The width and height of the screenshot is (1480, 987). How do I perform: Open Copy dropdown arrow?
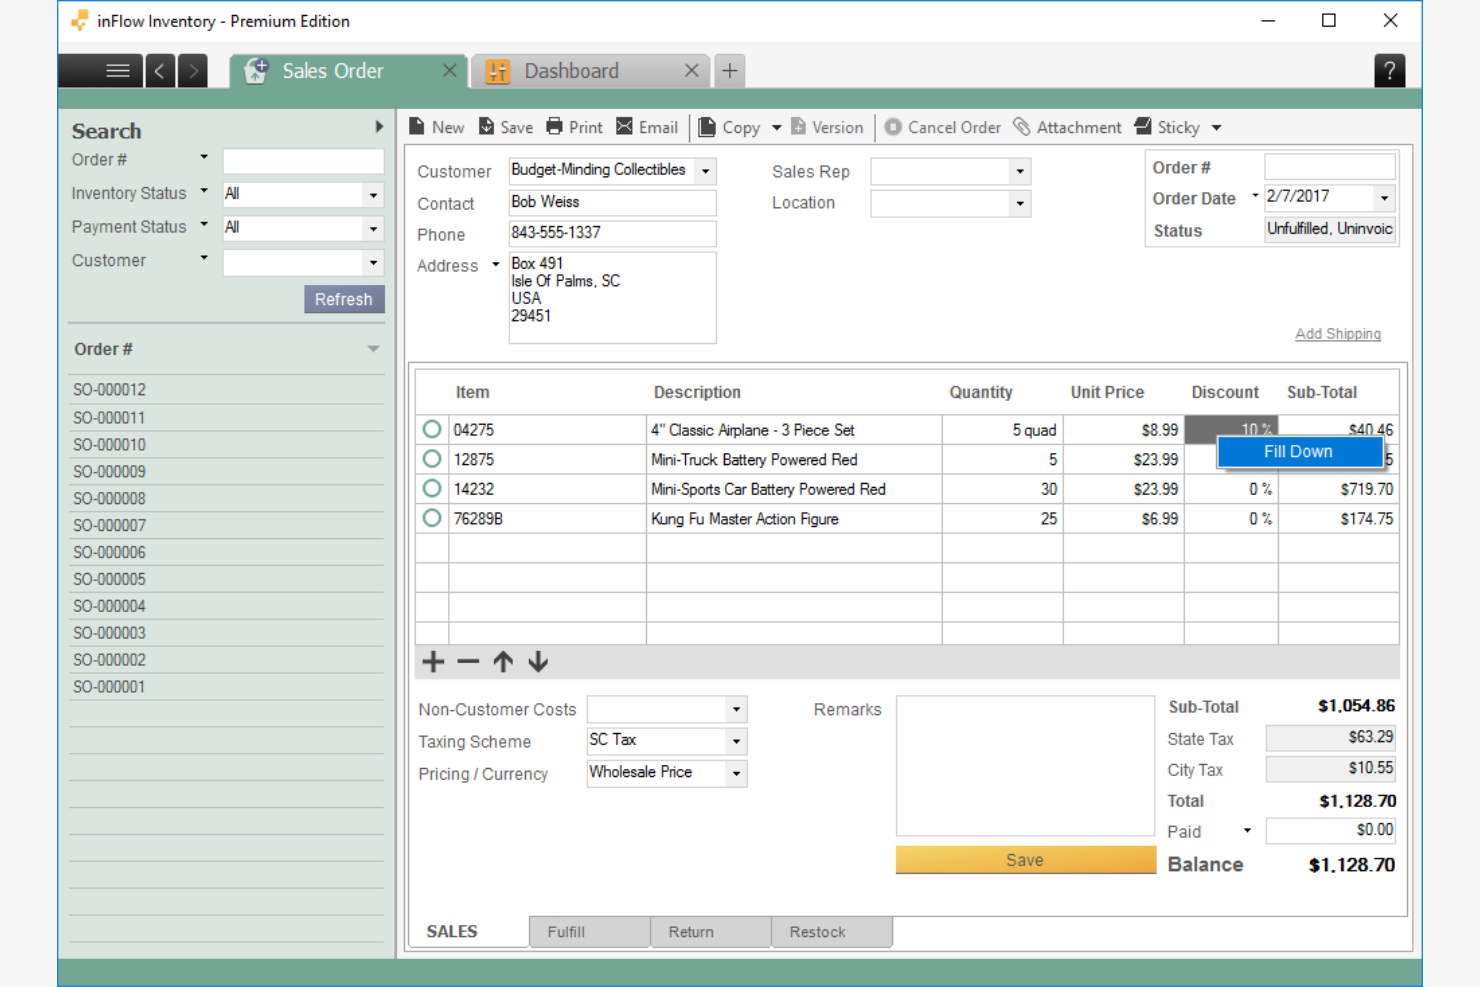(776, 128)
